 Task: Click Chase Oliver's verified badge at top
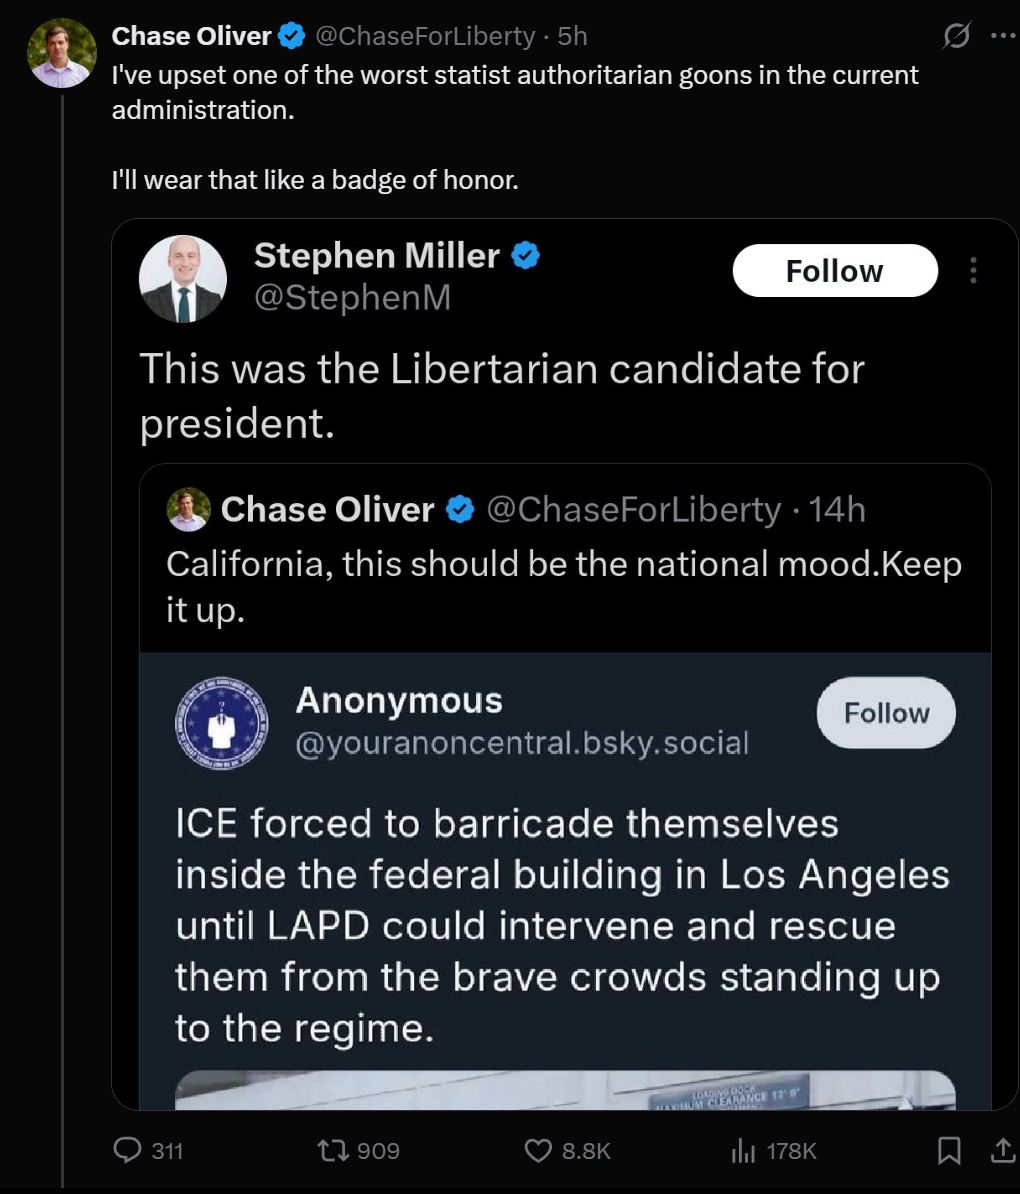291,37
